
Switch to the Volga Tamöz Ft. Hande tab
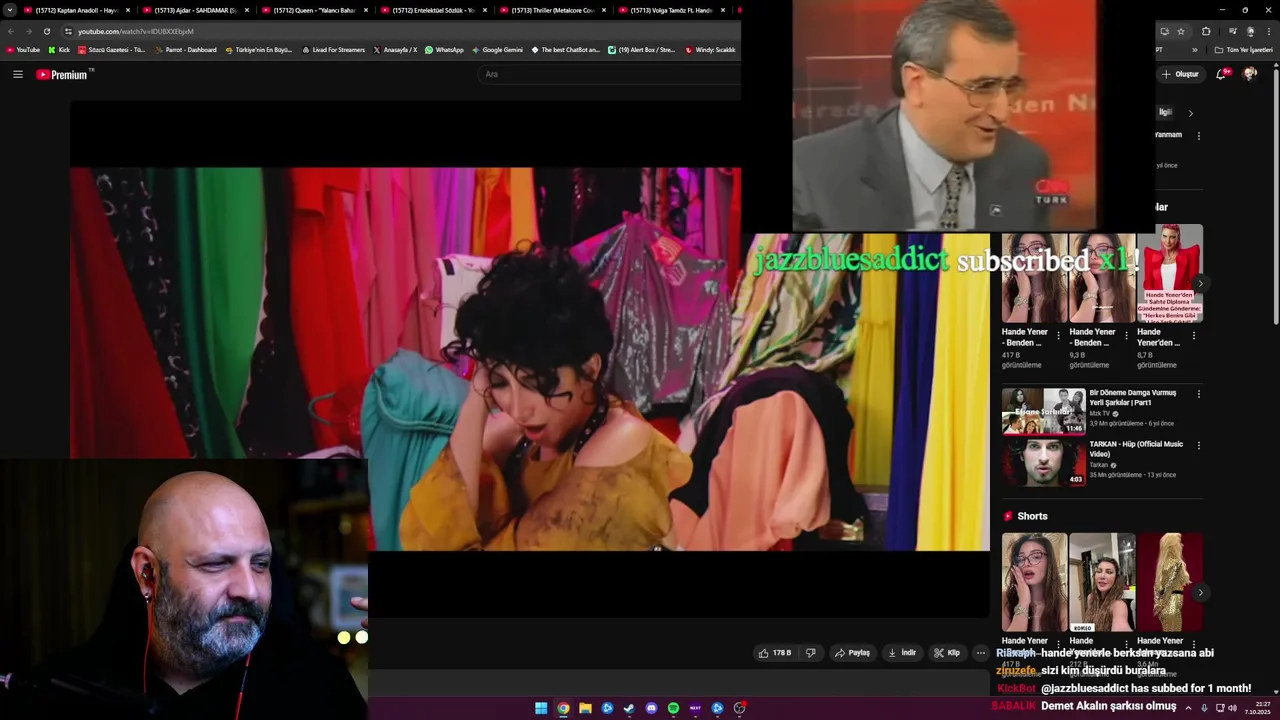672,10
